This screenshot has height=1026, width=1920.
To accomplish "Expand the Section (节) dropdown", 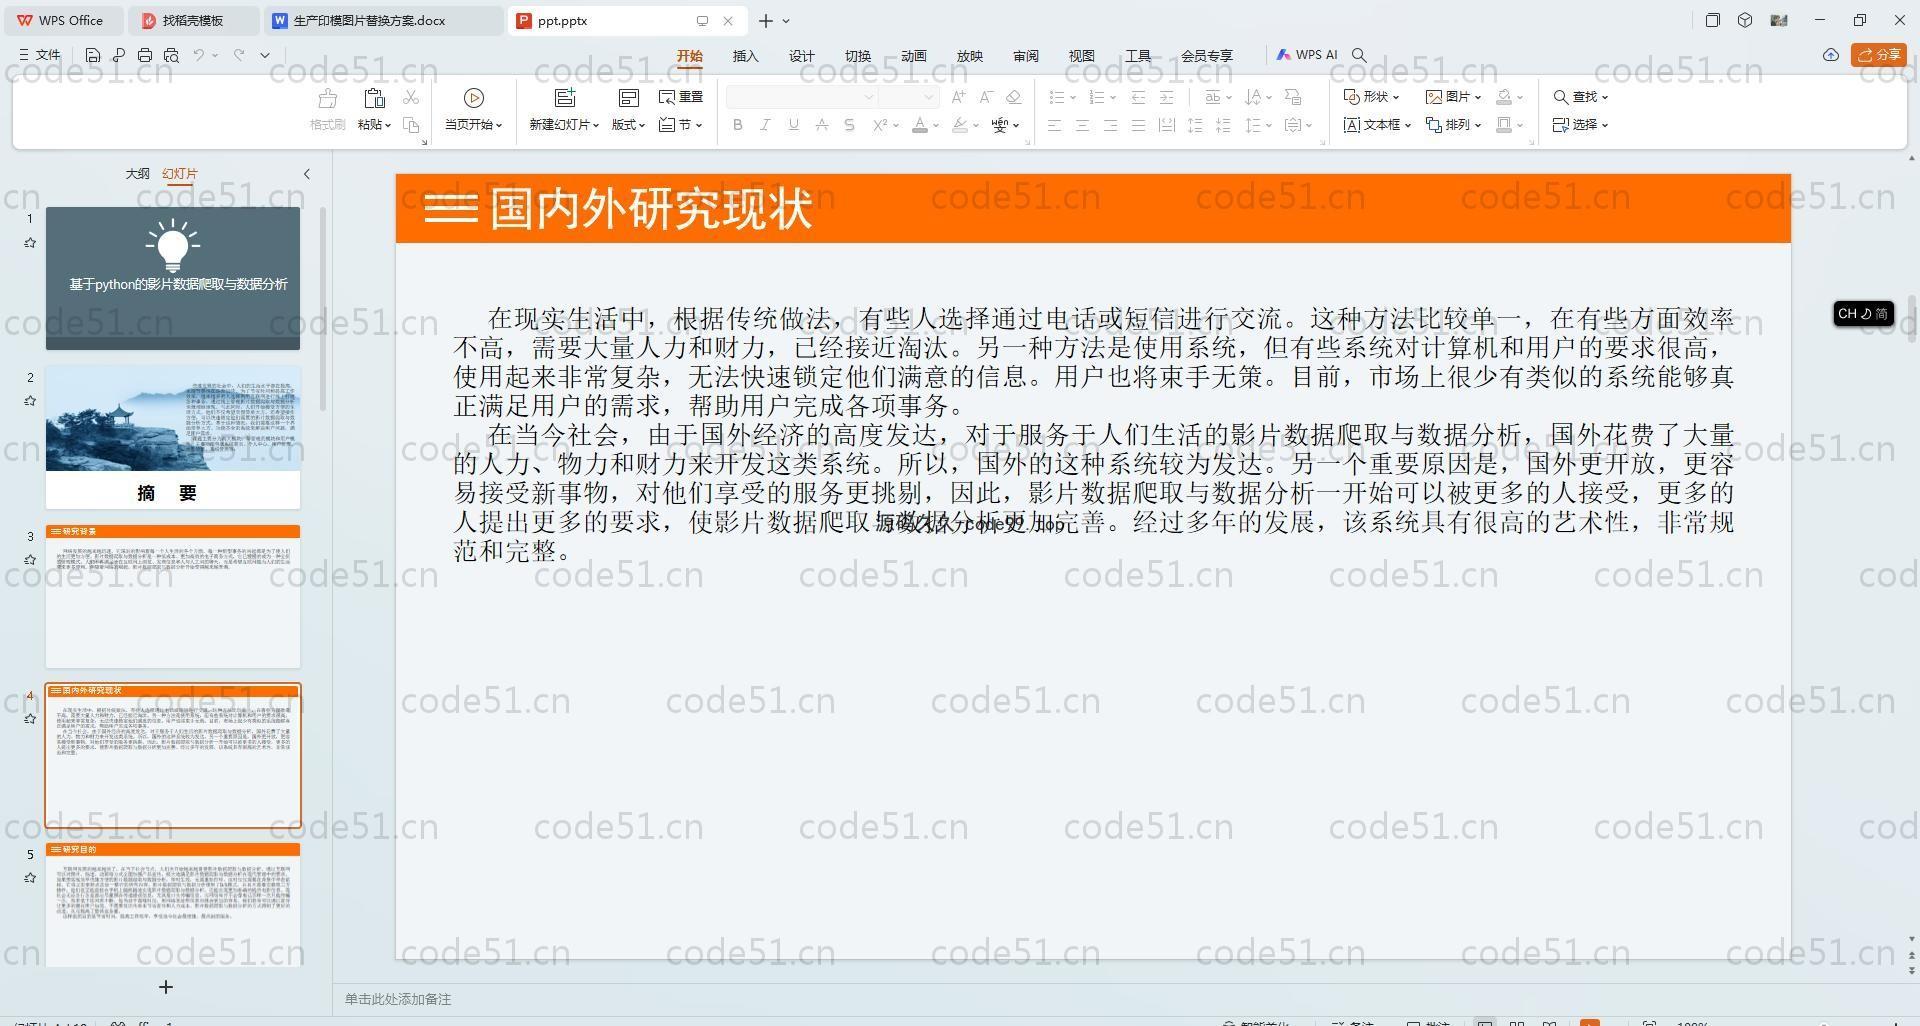I will pos(681,125).
